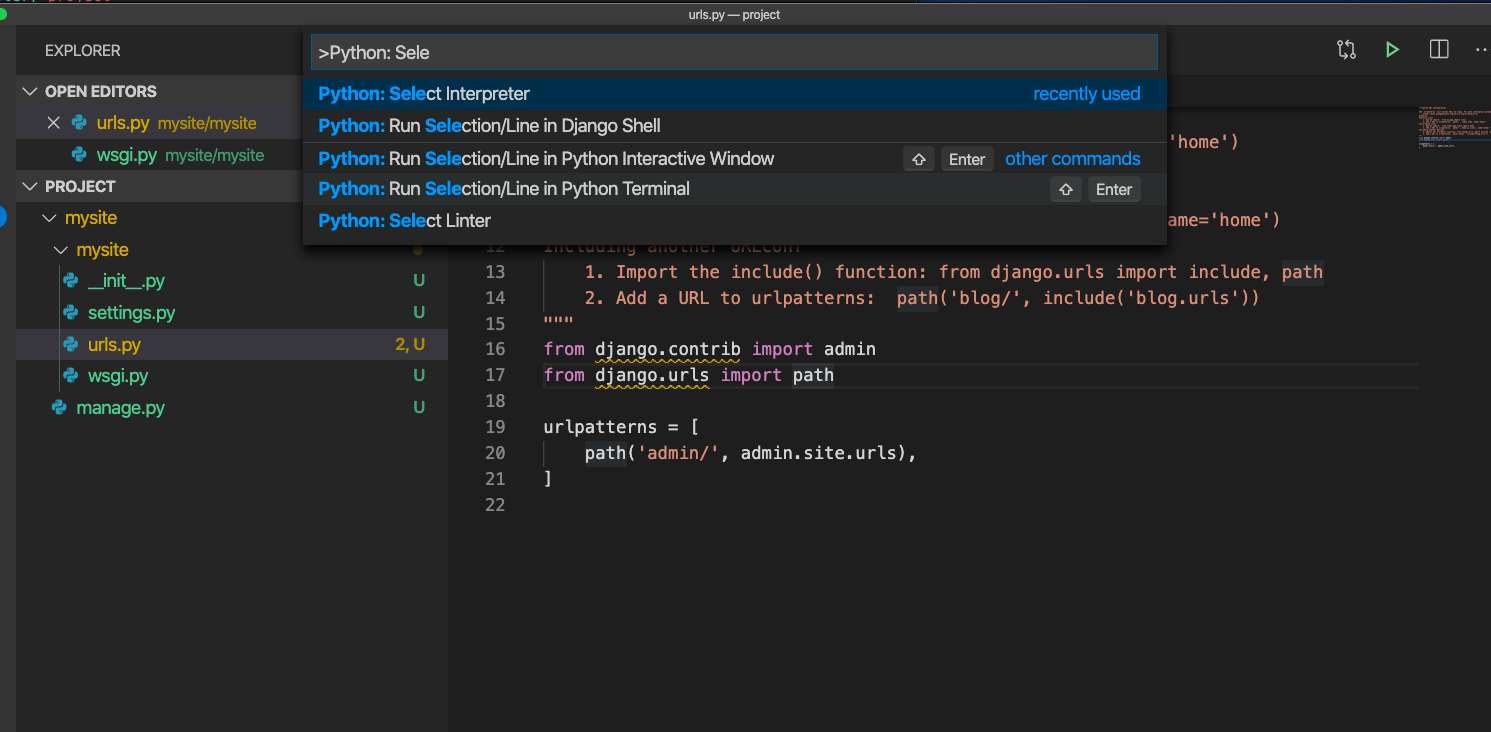Viewport: 1491px width, 732px height.
Task: Click the Python icon beside settings.py
Action: click(x=71, y=313)
